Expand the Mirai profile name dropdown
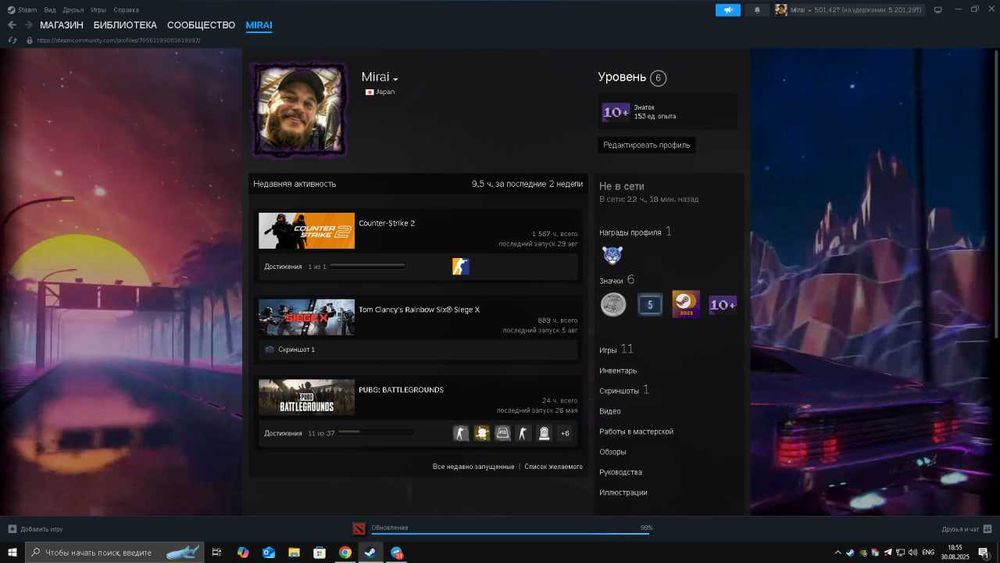The height and width of the screenshot is (563, 1000). (396, 79)
